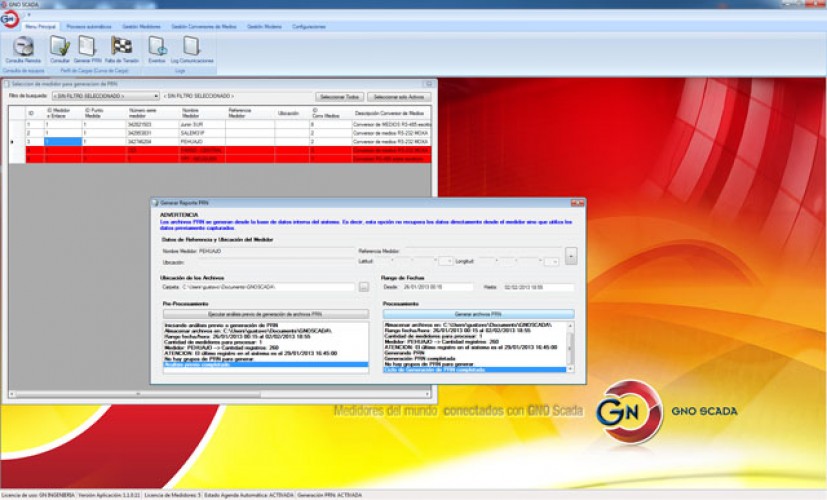Screen dimensions: 827x500
Task: Click Descripción Conversor de Medios header
Action: 391,113
